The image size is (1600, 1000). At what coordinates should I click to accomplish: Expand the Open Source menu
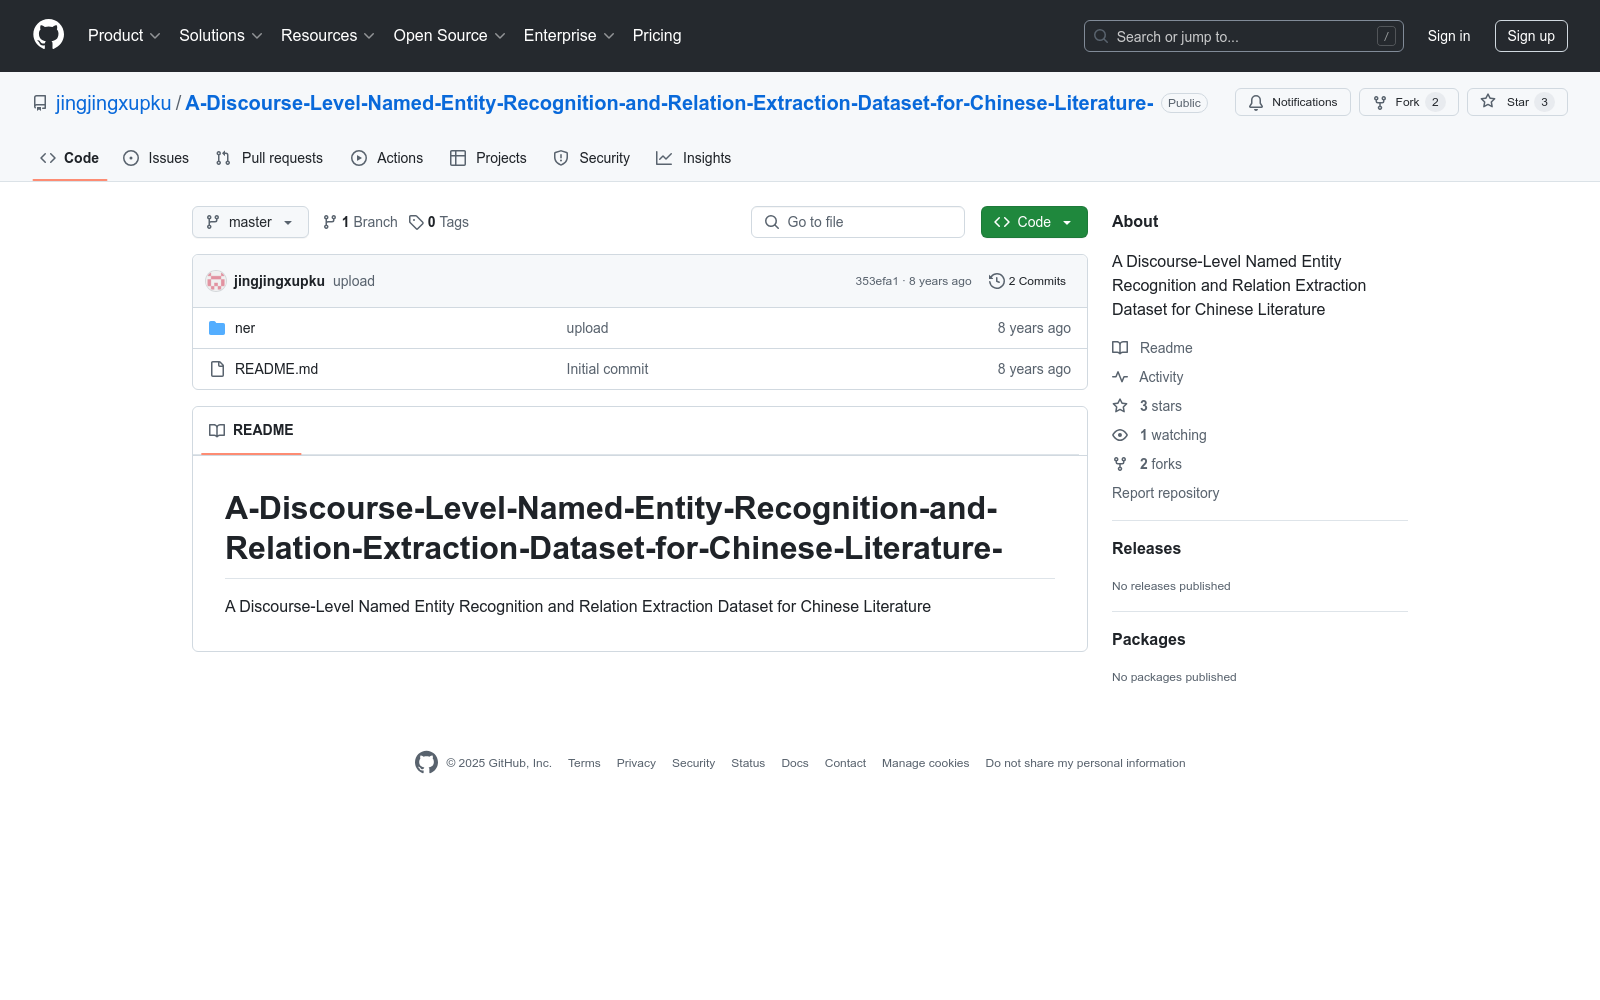(x=450, y=36)
